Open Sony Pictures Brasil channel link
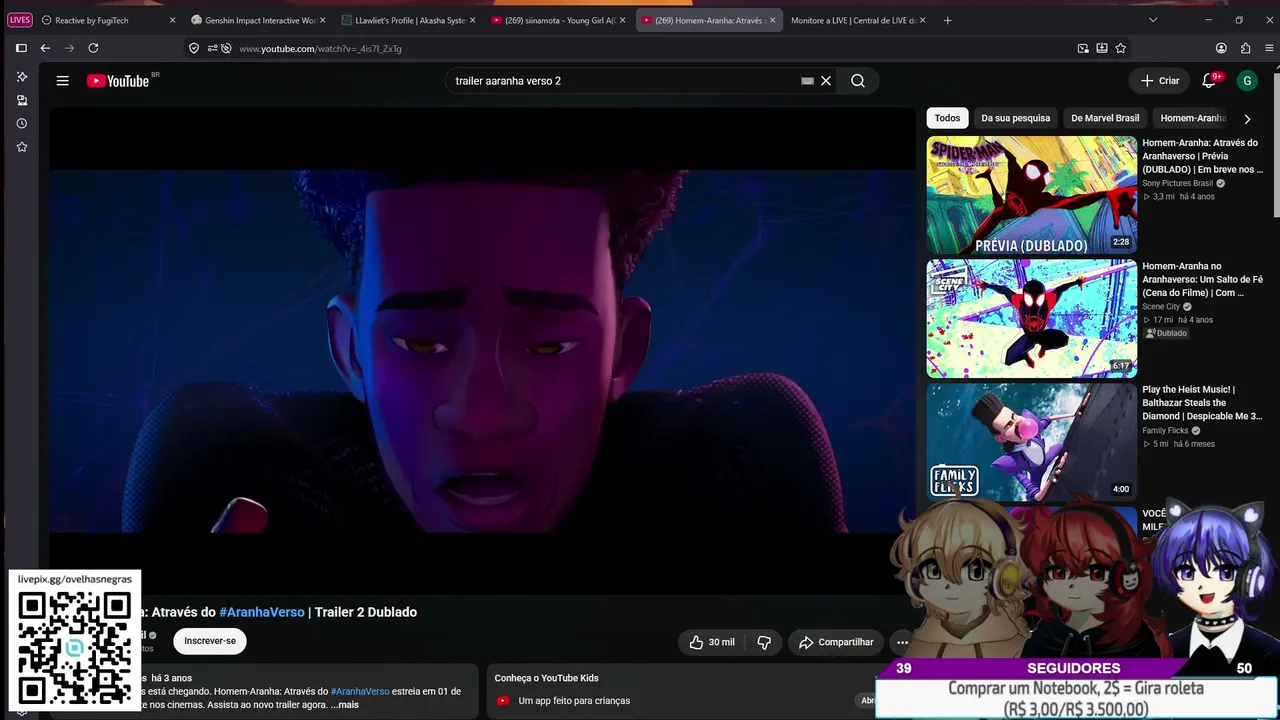Screen dimensions: 1280x720 pyautogui.click(x=1178, y=183)
